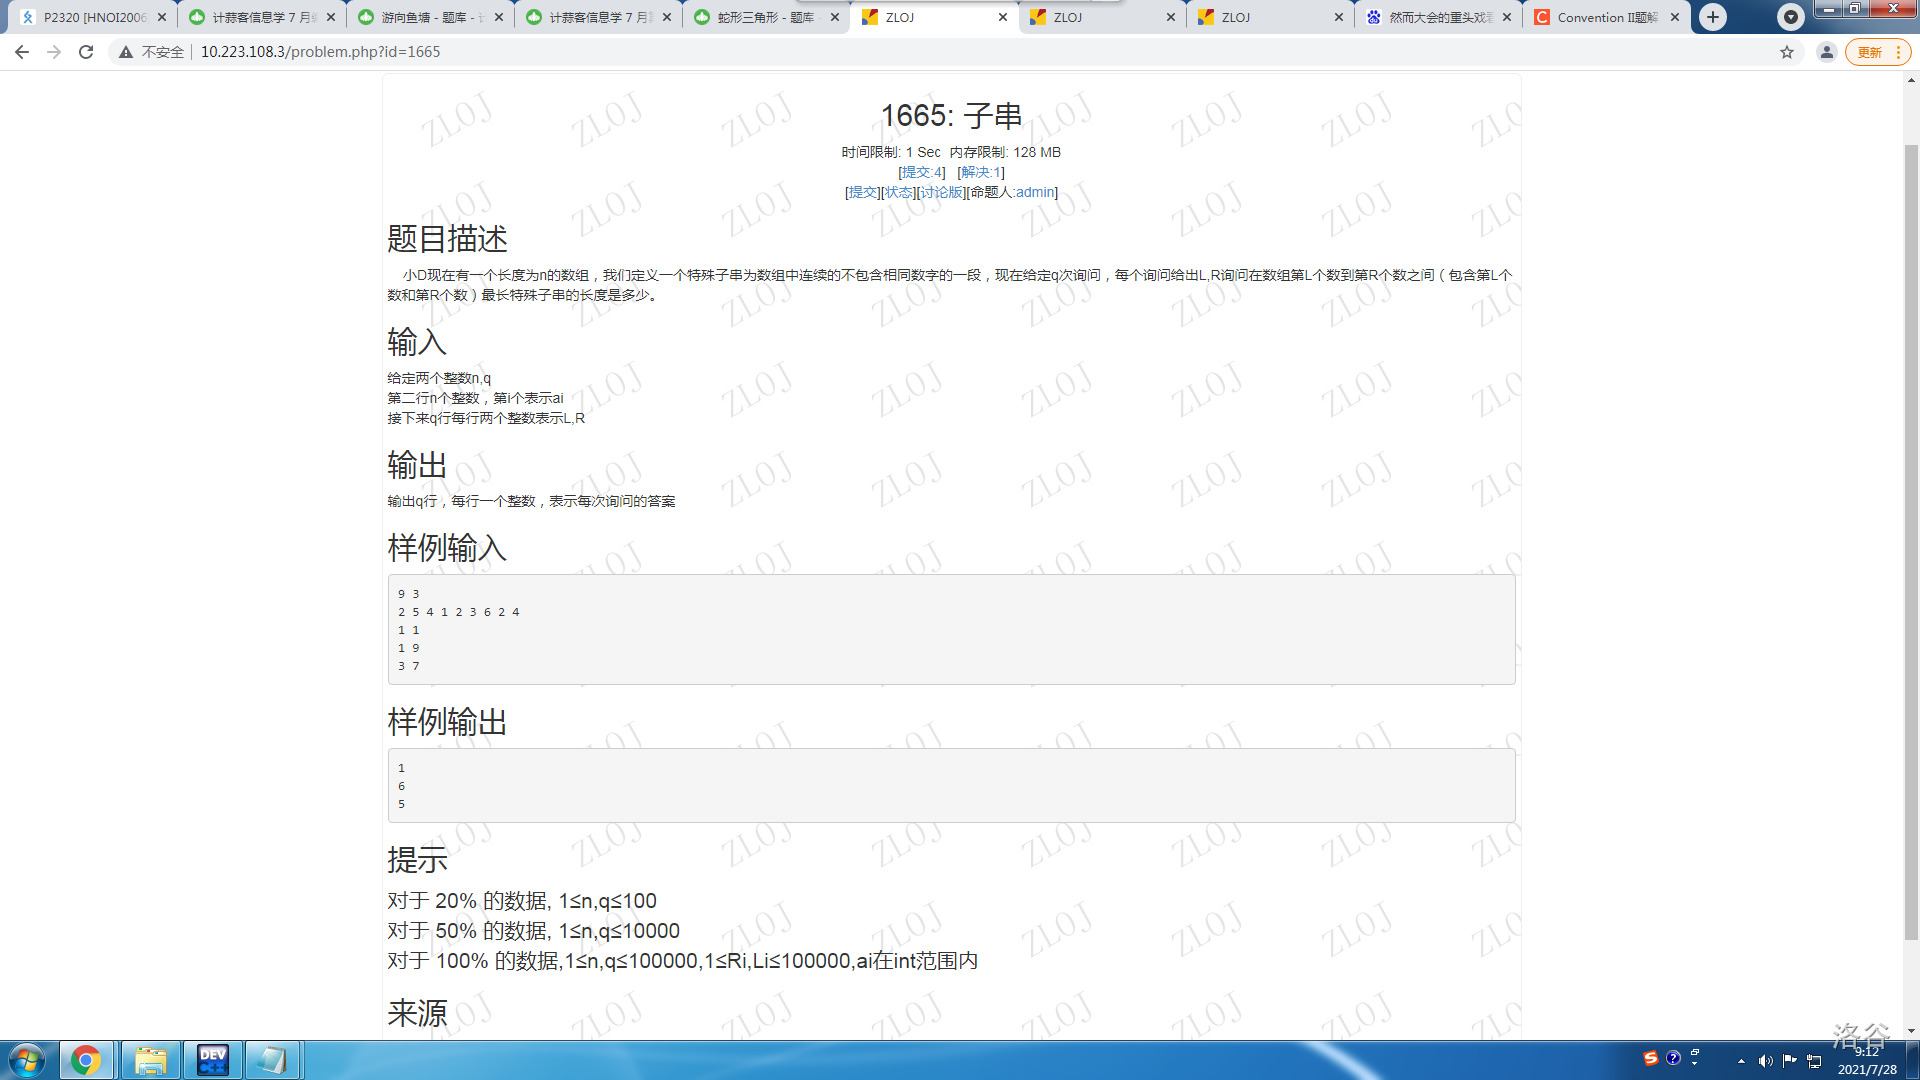Switch to the Convention tab
The width and height of the screenshot is (1920, 1080).
(x=1600, y=17)
